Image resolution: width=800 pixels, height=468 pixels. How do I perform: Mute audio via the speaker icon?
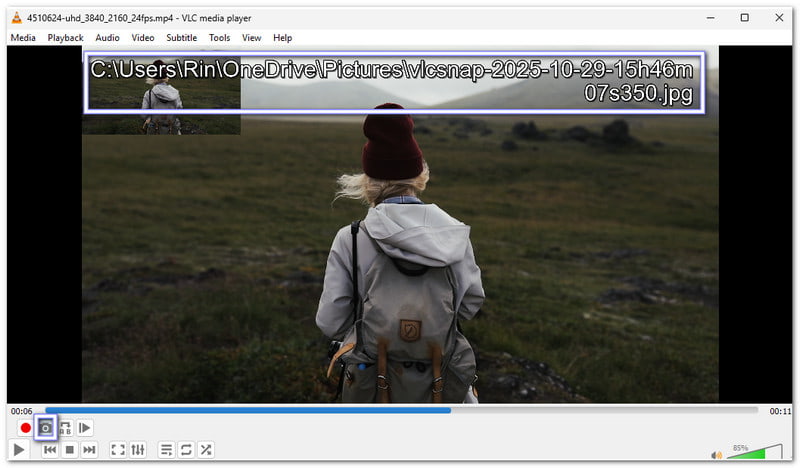(716, 455)
